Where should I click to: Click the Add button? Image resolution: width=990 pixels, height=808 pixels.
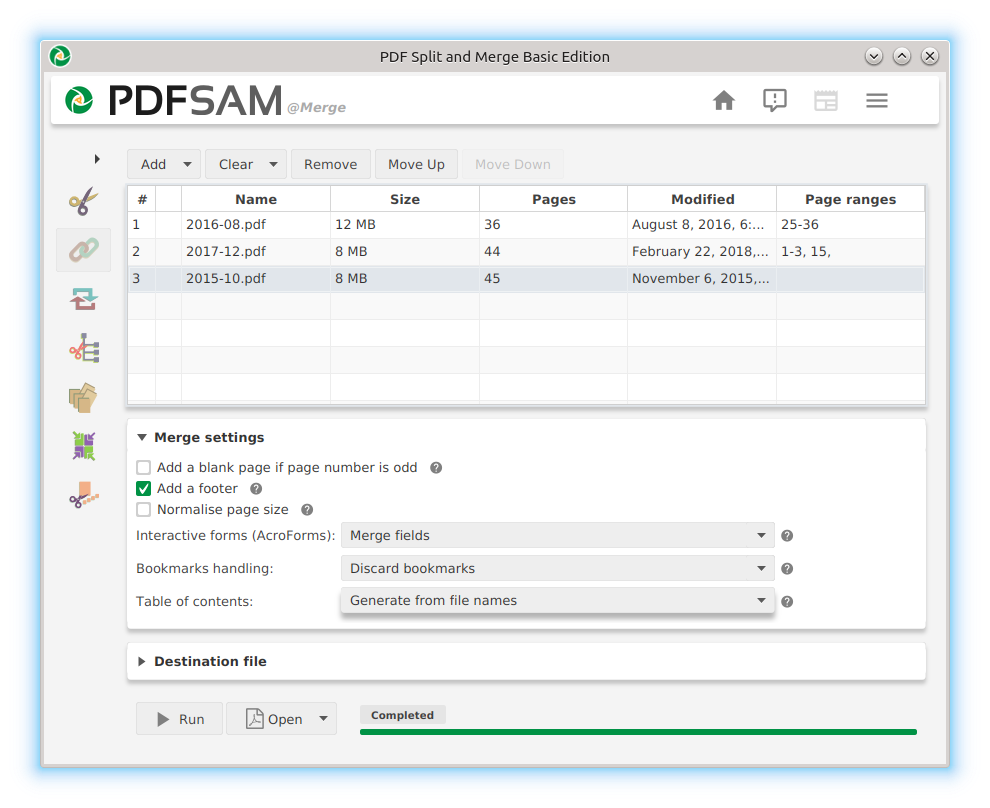153,164
